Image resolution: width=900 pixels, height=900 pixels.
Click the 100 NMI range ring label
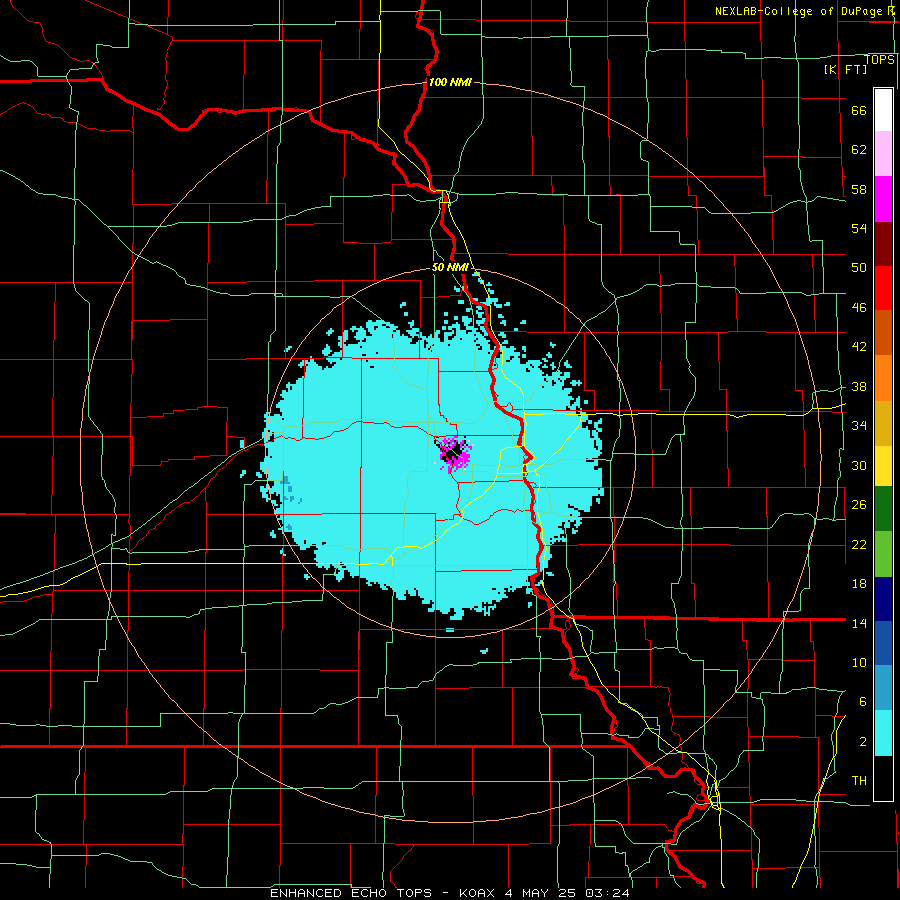(x=450, y=82)
